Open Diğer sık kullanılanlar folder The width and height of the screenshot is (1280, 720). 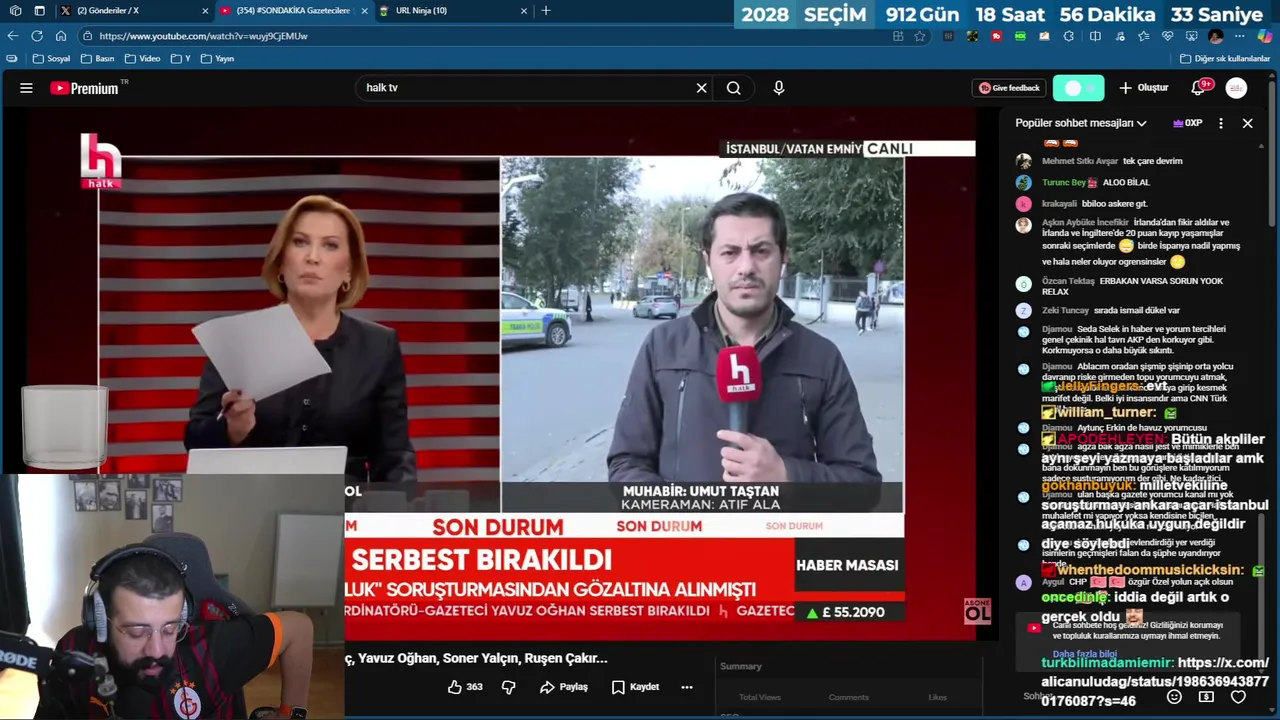pyautogui.click(x=1225, y=59)
